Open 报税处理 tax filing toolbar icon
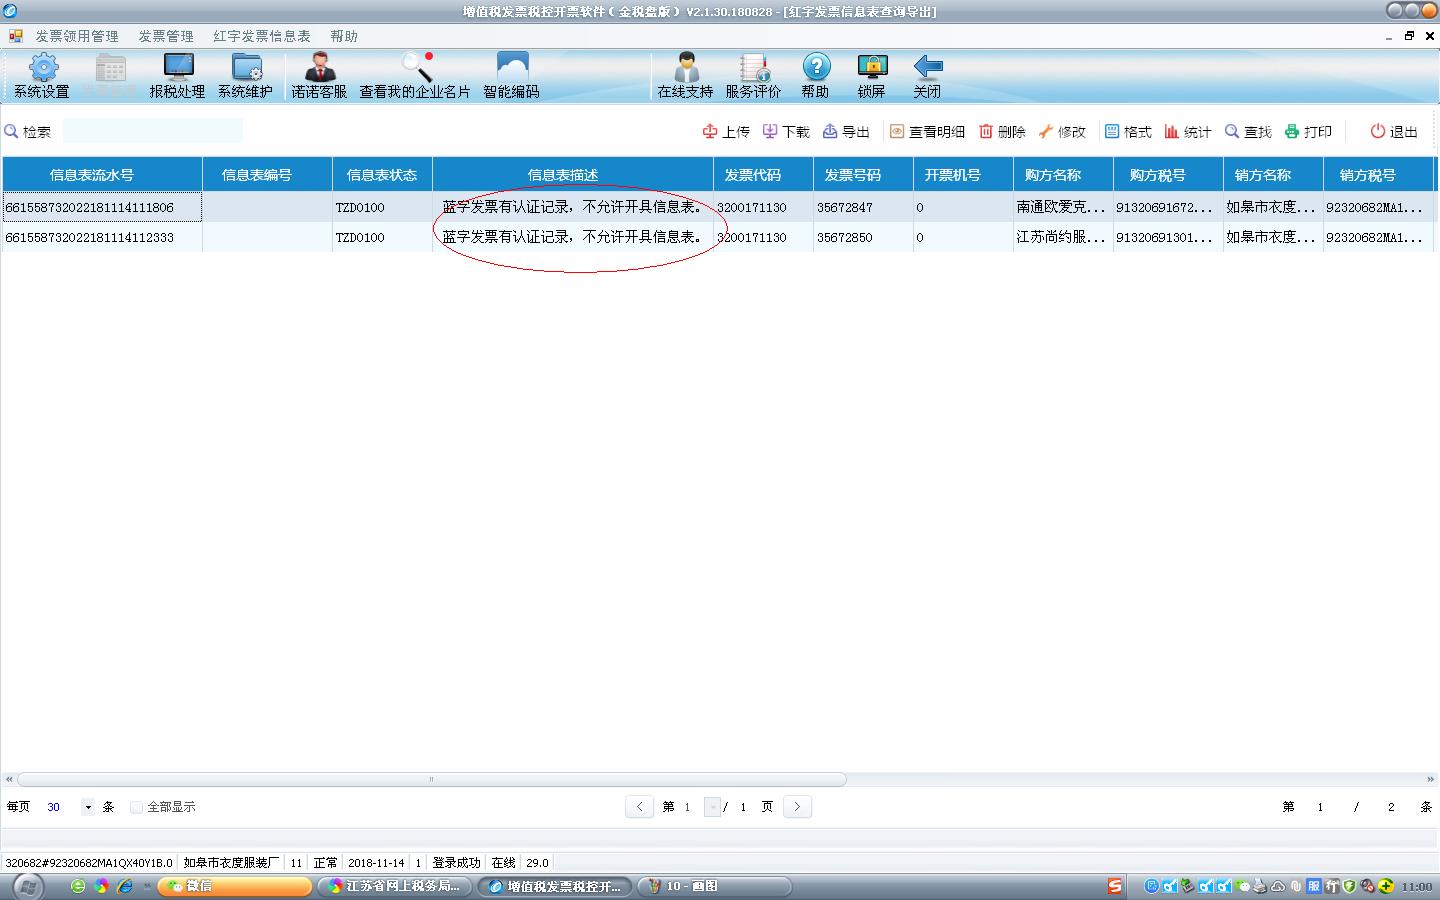1440x900 pixels. (177, 75)
